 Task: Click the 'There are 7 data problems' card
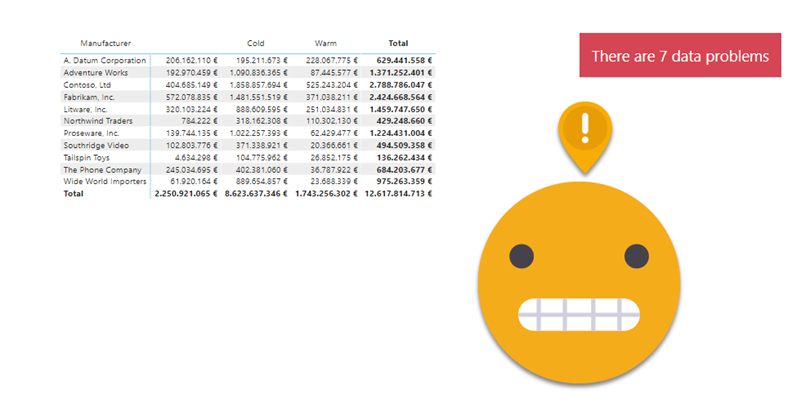(x=679, y=56)
